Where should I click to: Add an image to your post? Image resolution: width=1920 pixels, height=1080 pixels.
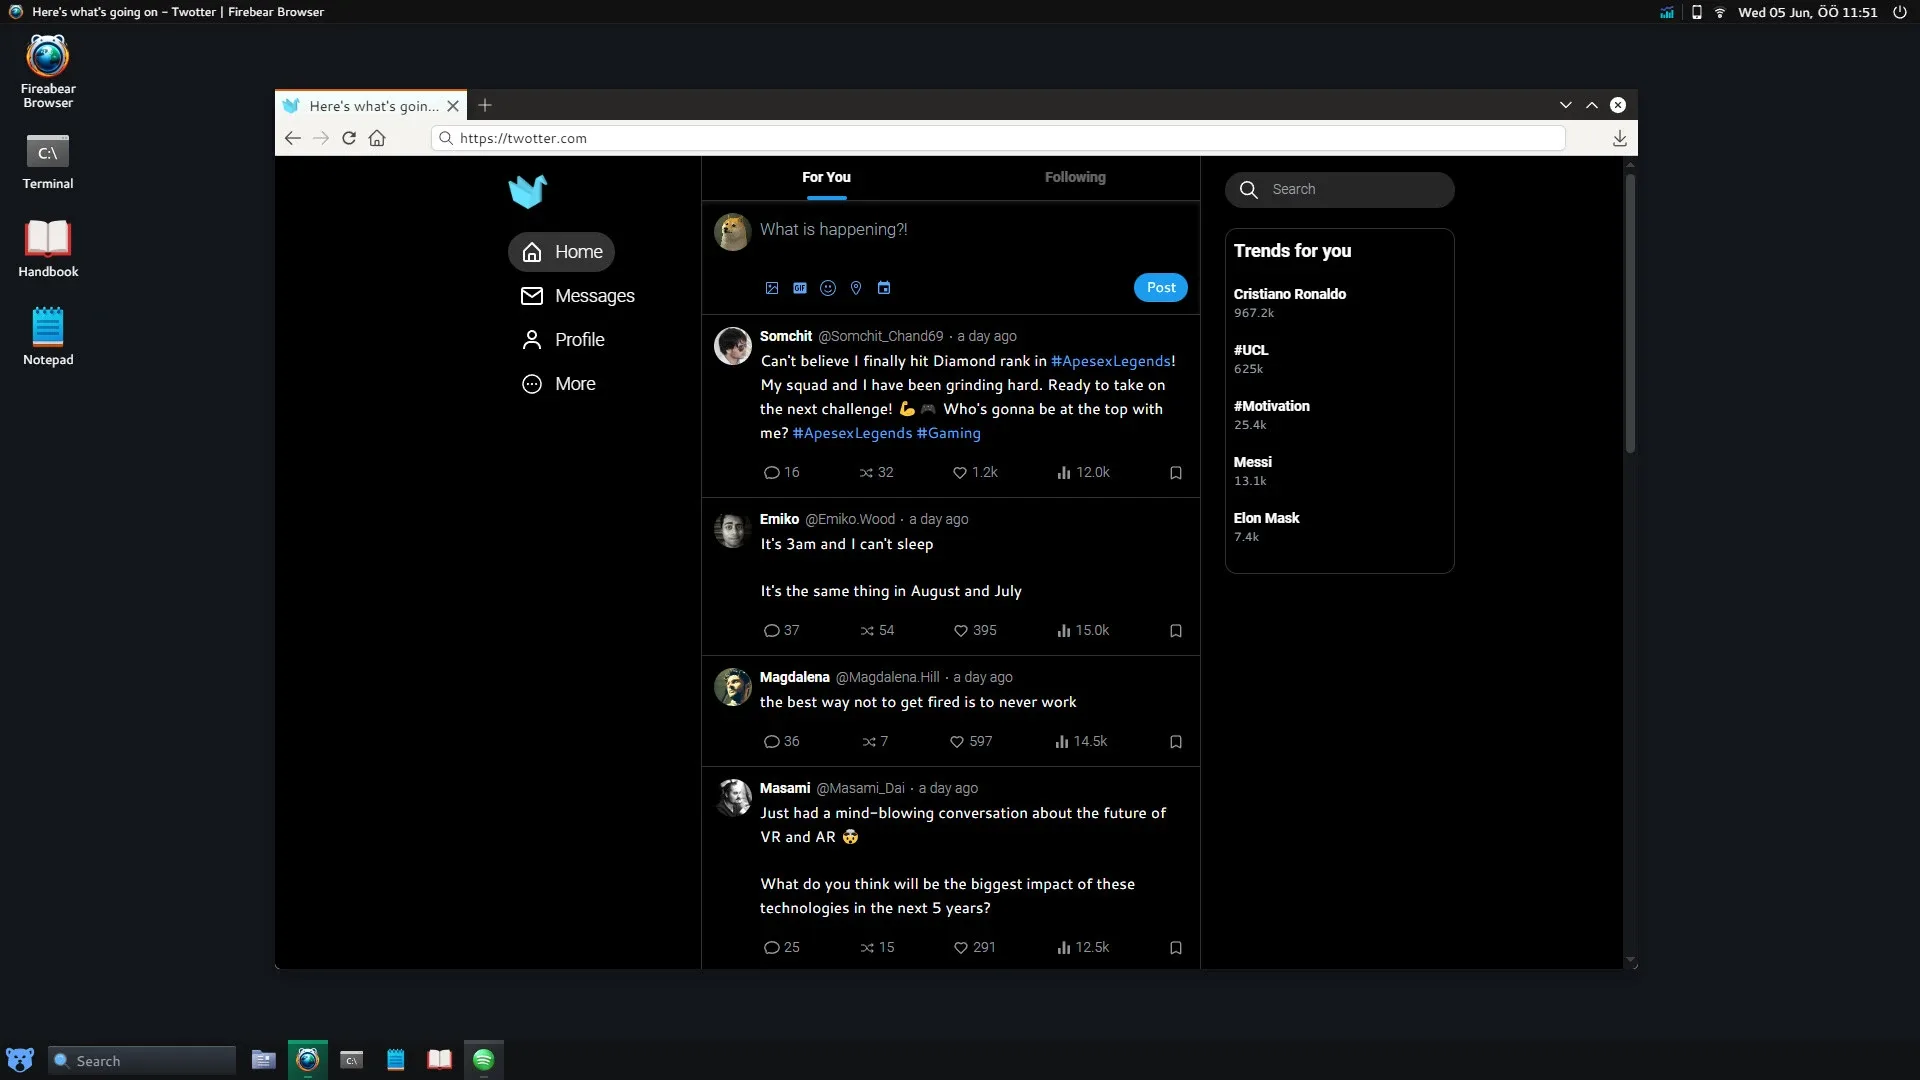pos(771,288)
